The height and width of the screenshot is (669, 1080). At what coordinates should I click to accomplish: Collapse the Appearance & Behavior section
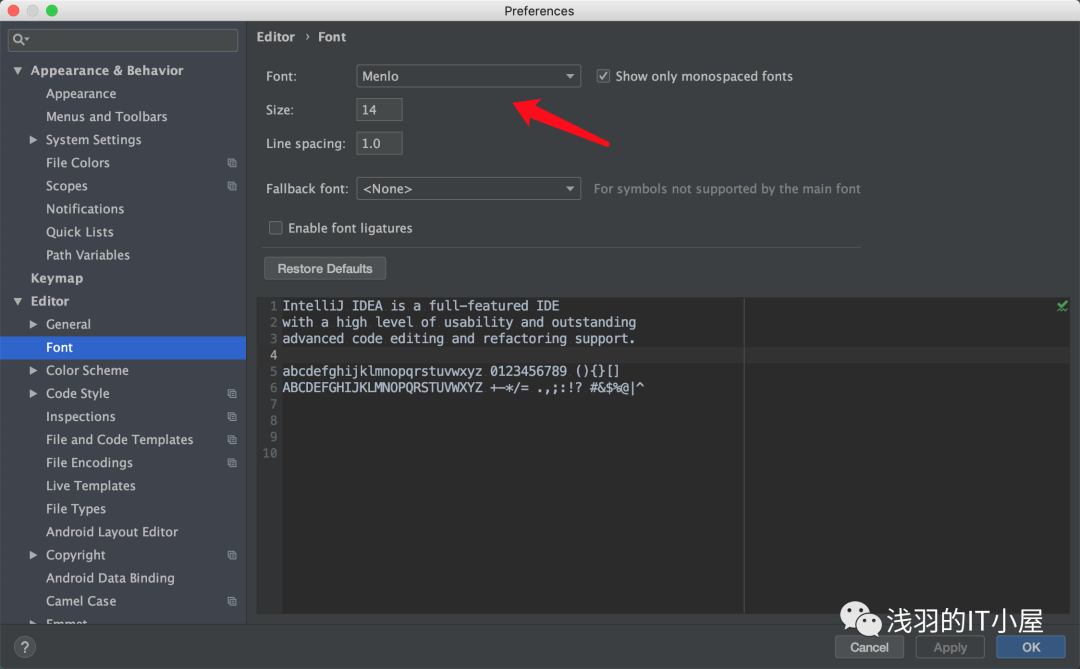pyautogui.click(x=18, y=71)
